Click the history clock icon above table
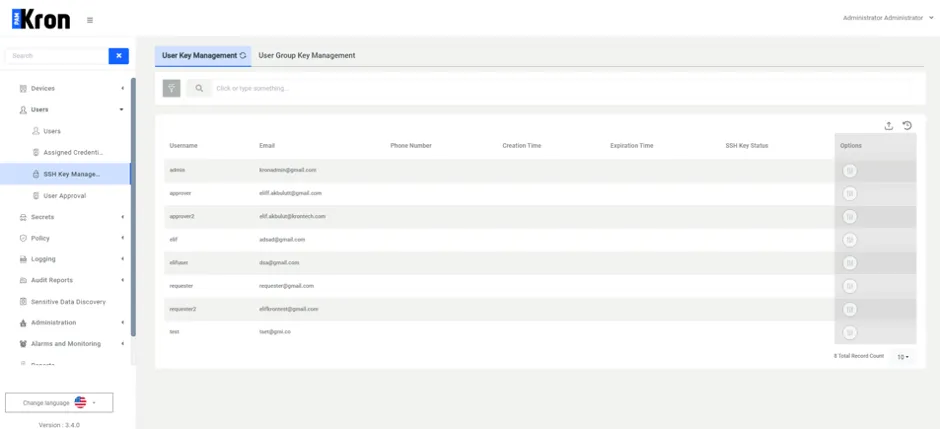Screen dimensions: 940x430 [907, 125]
